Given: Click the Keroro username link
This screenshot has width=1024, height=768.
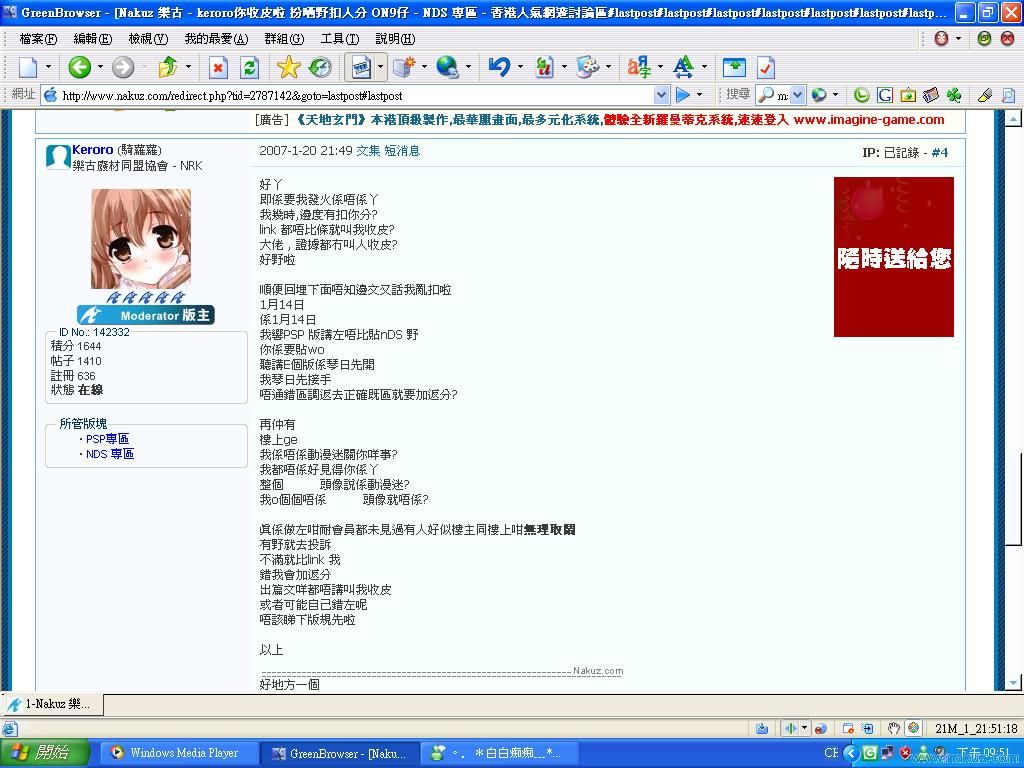Looking at the screenshot, I should tap(92, 150).
